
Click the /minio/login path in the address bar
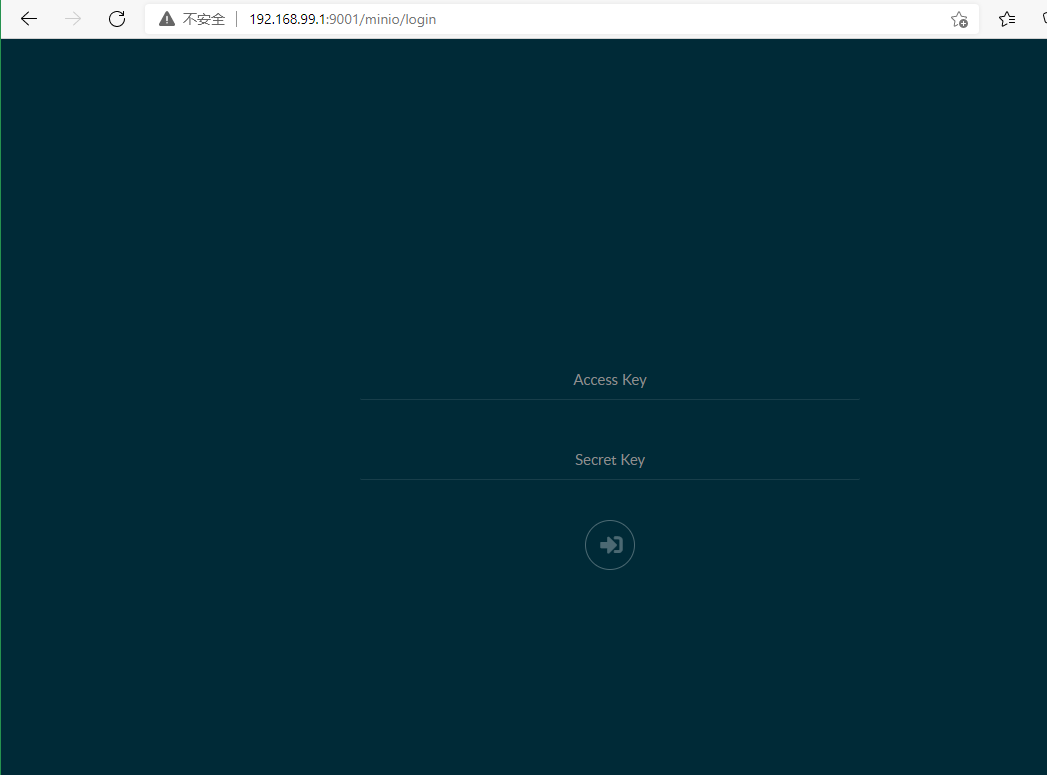[398, 19]
